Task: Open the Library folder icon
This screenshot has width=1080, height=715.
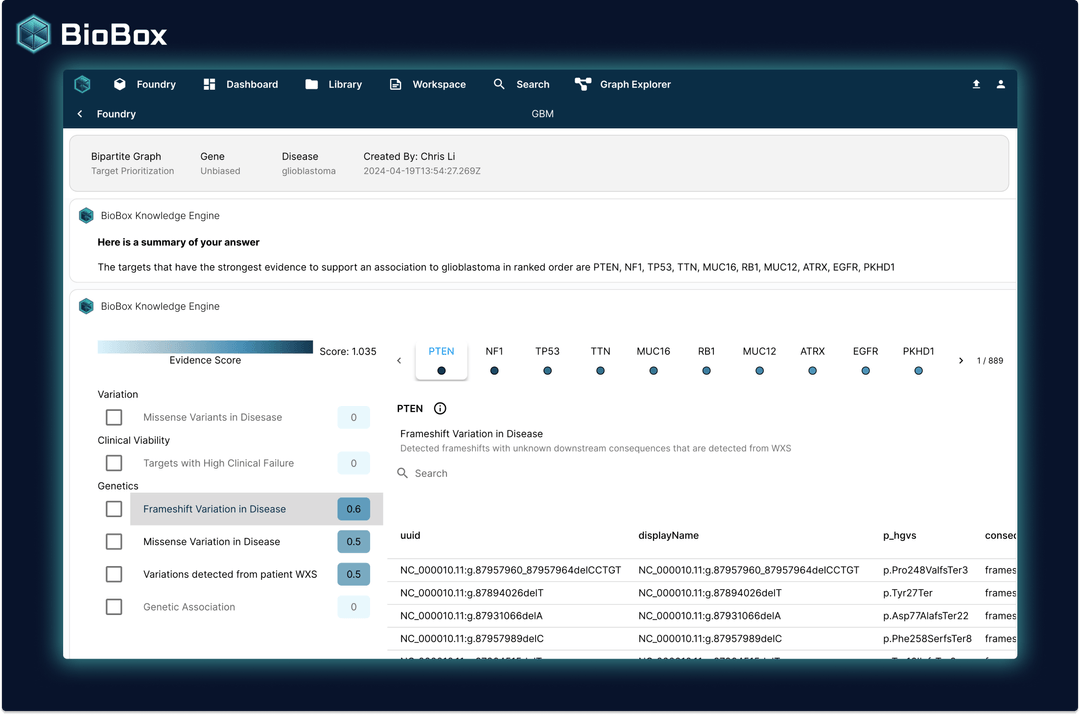Action: click(311, 84)
